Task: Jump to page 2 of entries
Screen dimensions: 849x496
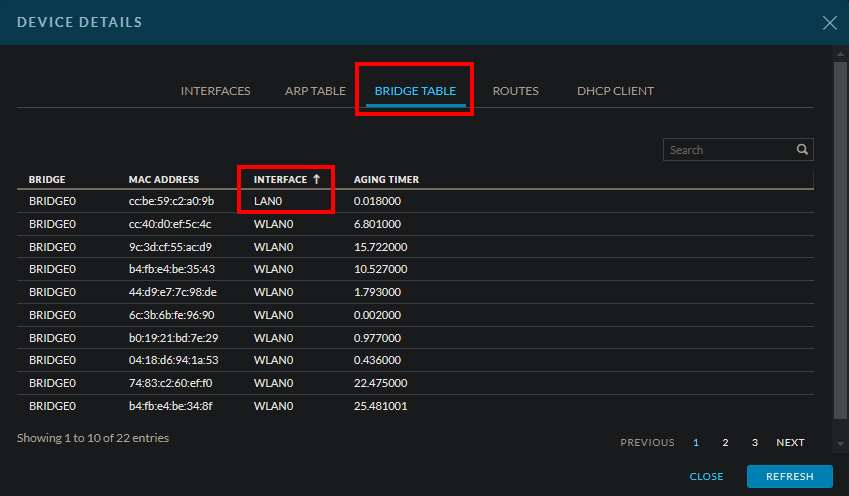Action: [x=725, y=442]
